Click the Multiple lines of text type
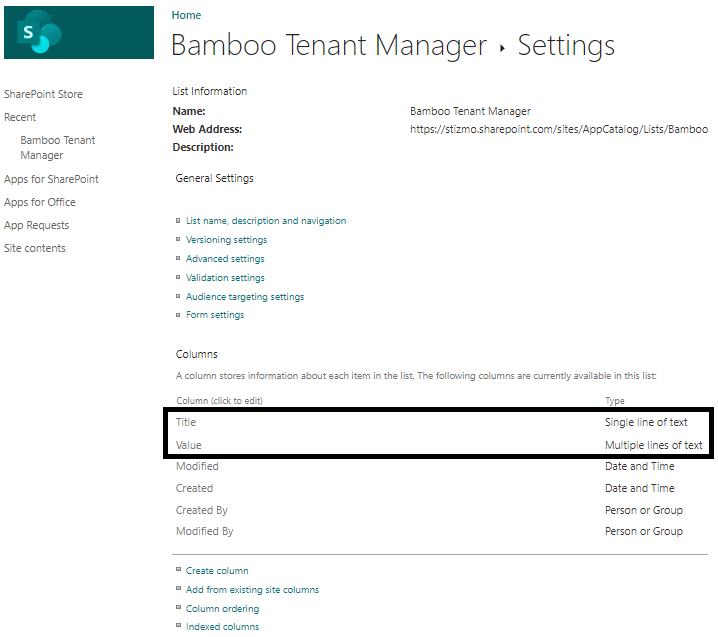This screenshot has height=637, width=718. coord(653,445)
